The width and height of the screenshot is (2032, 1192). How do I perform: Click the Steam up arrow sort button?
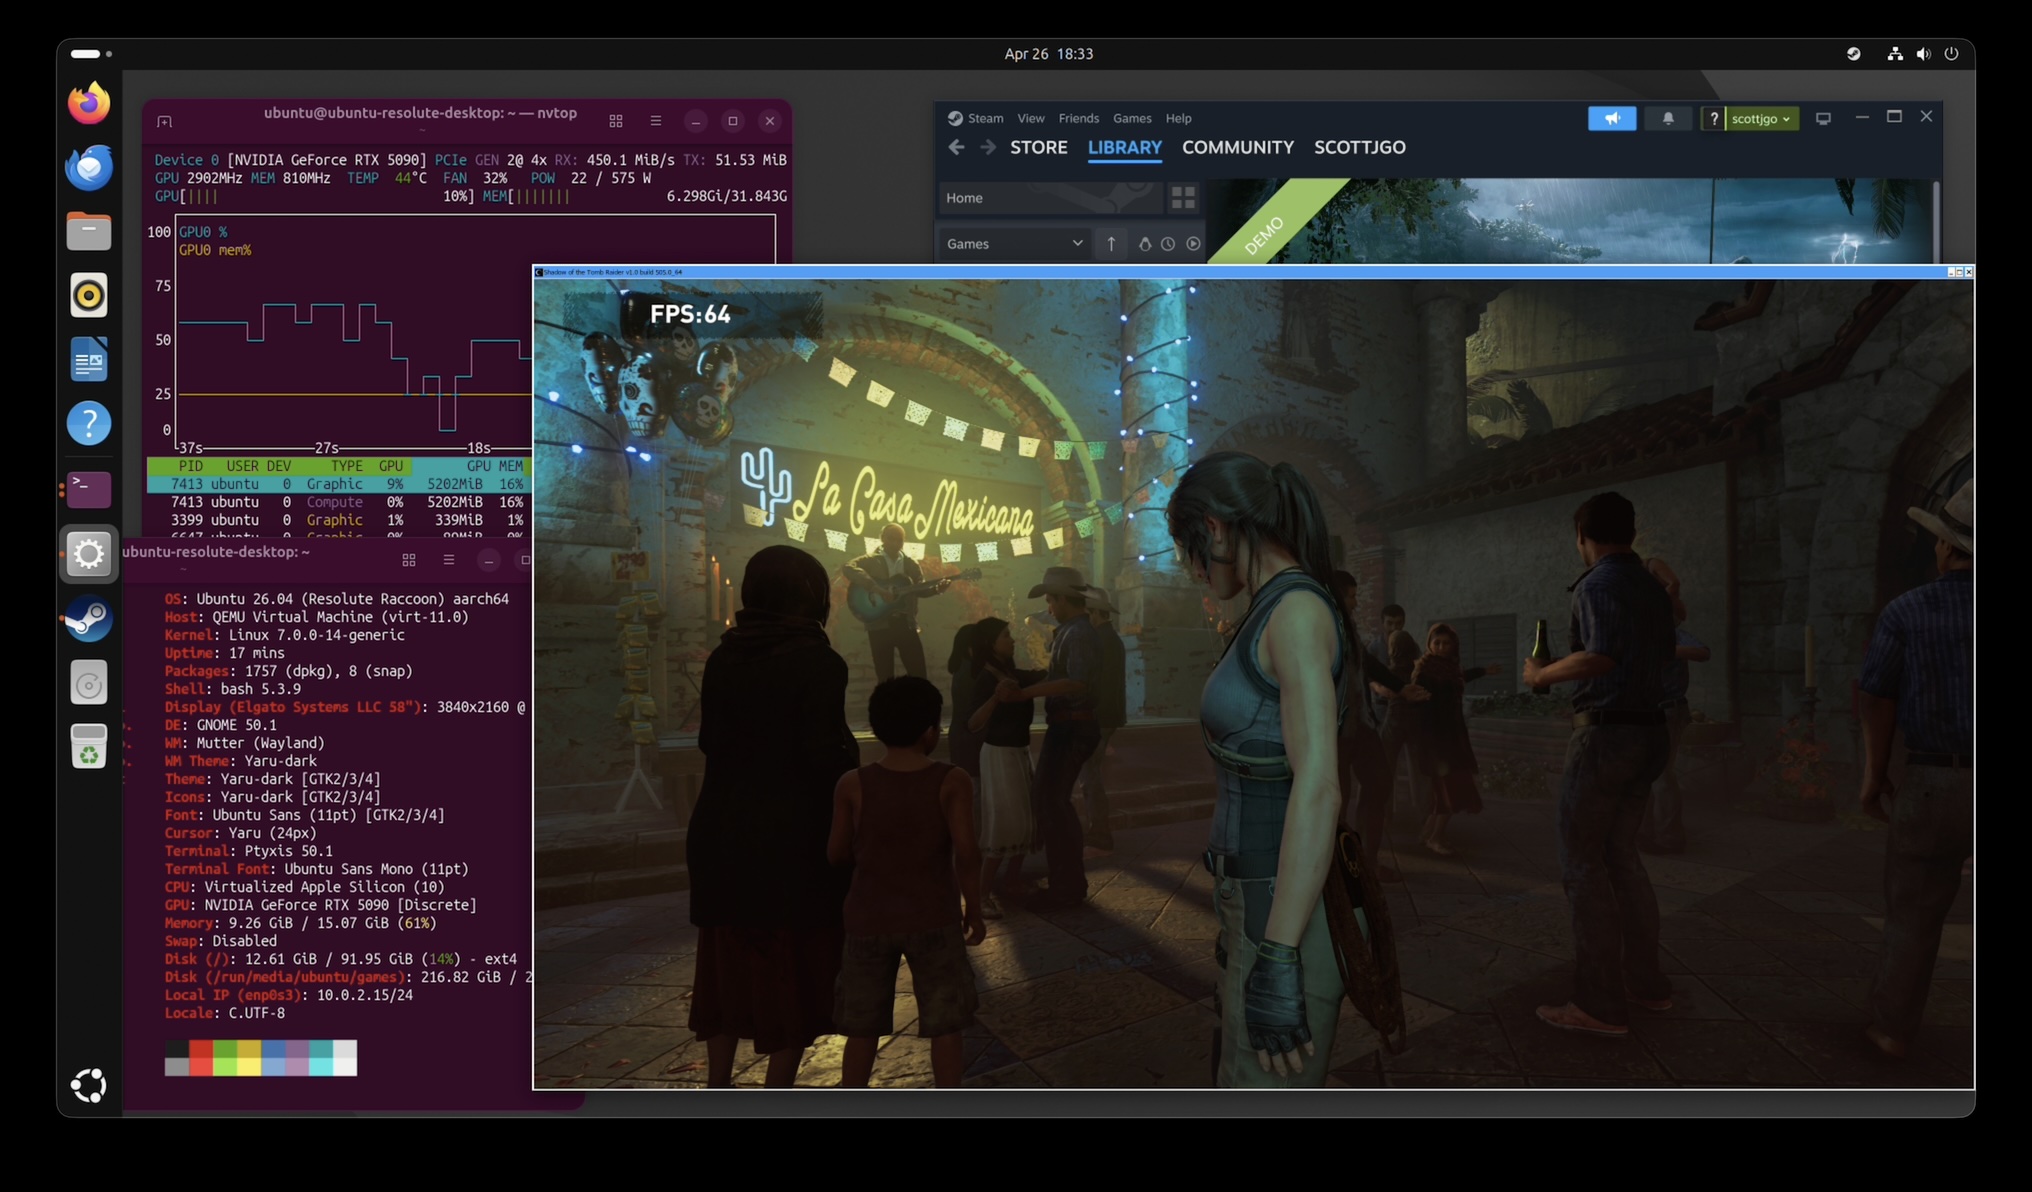point(1111,244)
